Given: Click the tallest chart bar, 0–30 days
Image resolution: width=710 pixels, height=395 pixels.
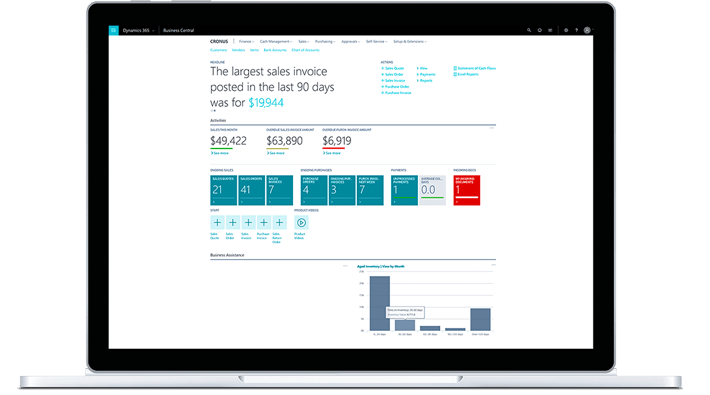Looking at the screenshot, I should pos(379,303).
